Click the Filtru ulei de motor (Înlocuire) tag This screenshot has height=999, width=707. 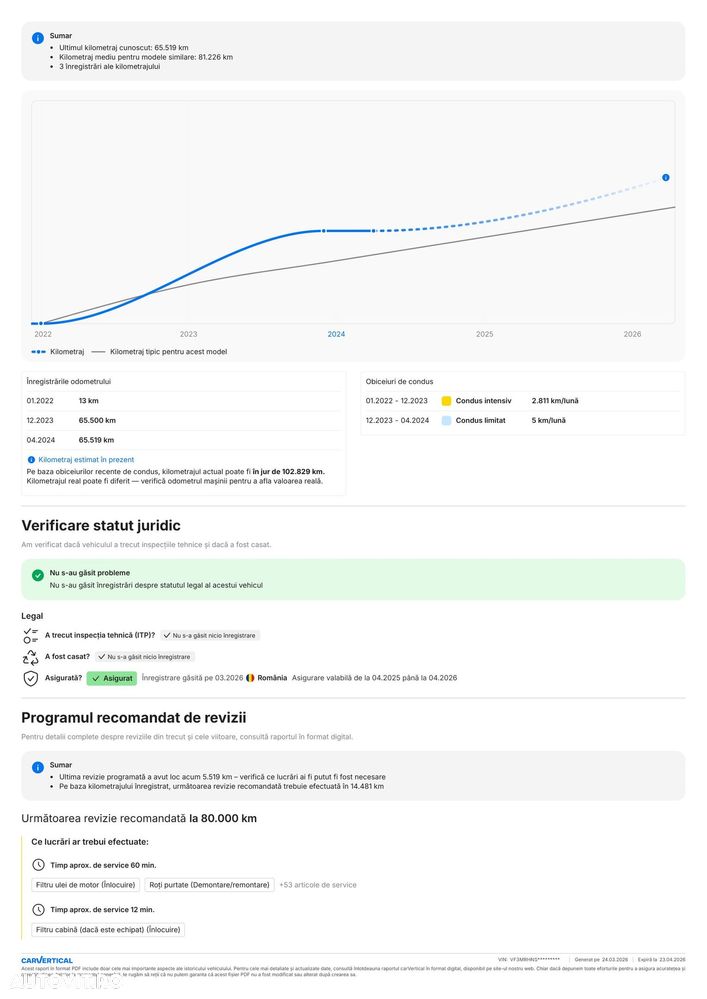click(85, 885)
